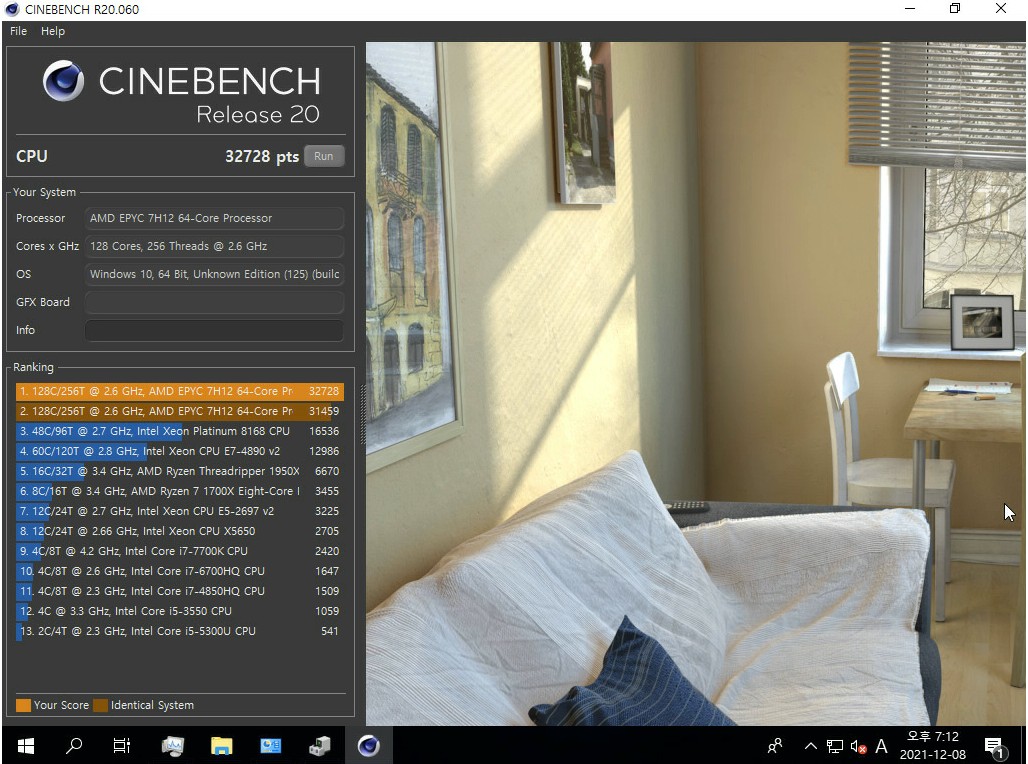Open the monitor-chart app in taskbar

pyautogui.click(x=172, y=746)
